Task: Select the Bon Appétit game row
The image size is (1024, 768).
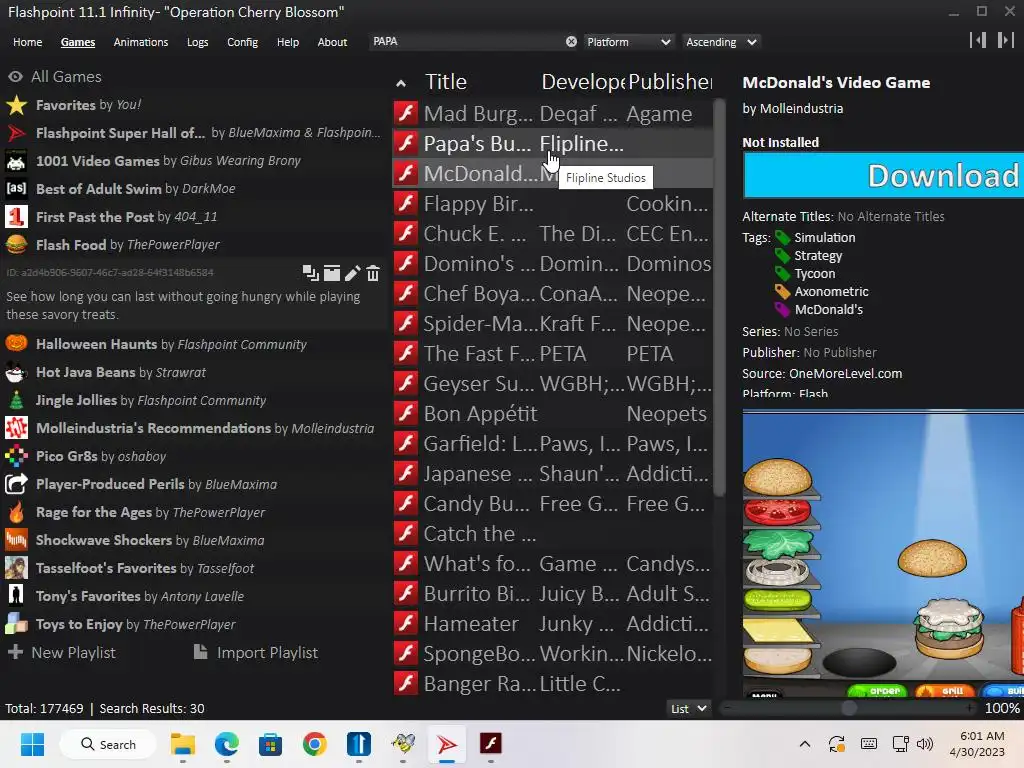Action: point(552,414)
